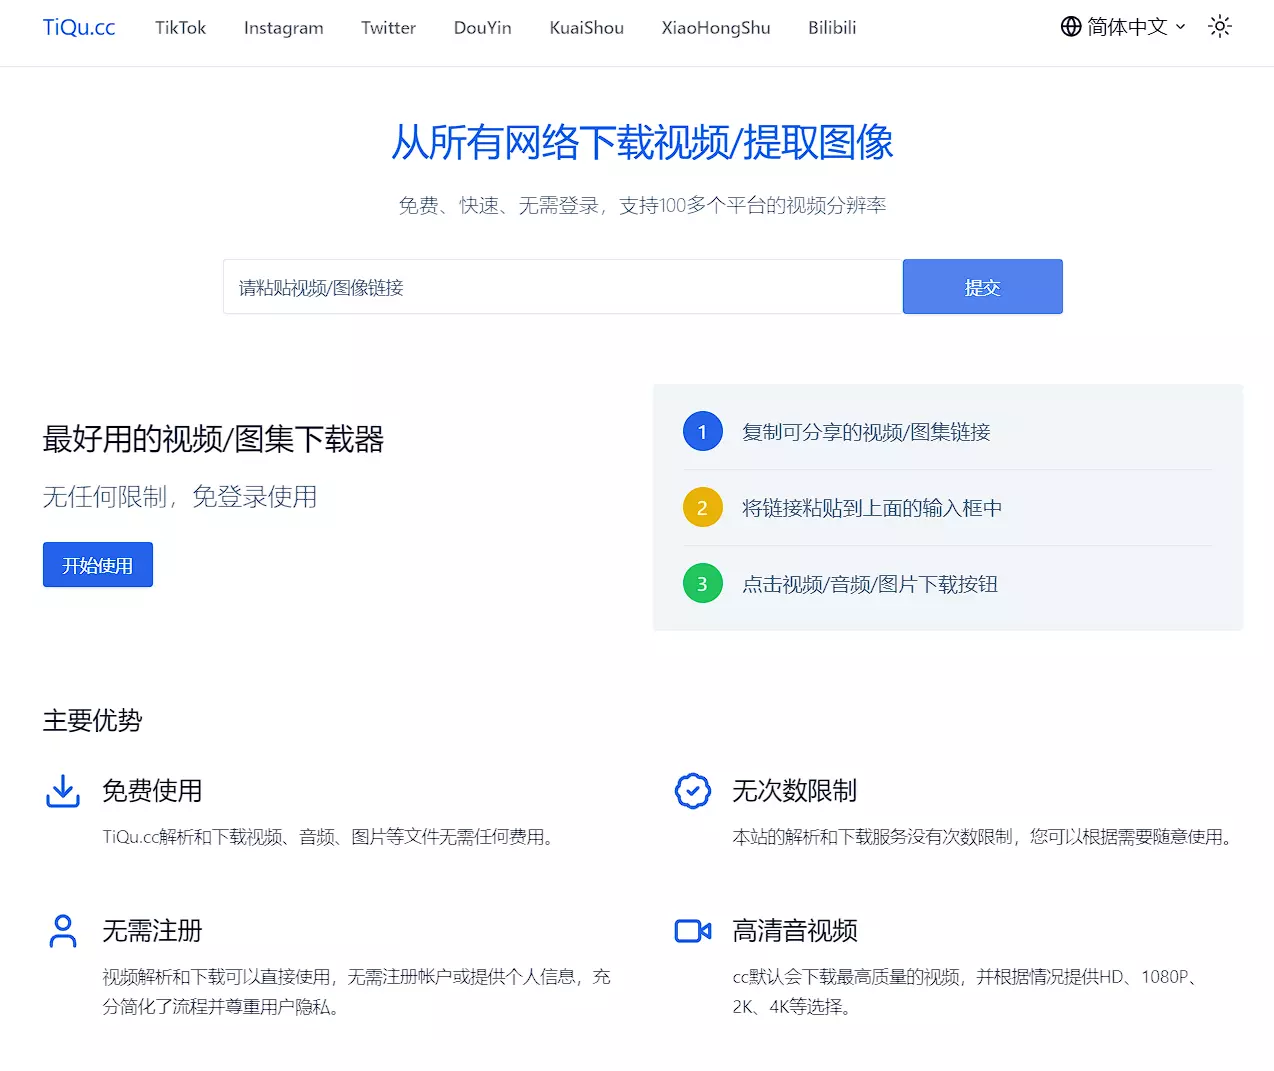Image resolution: width=1274 pixels, height=1071 pixels.
Task: Click the TiQu.cc logo link
Action: coord(79,28)
